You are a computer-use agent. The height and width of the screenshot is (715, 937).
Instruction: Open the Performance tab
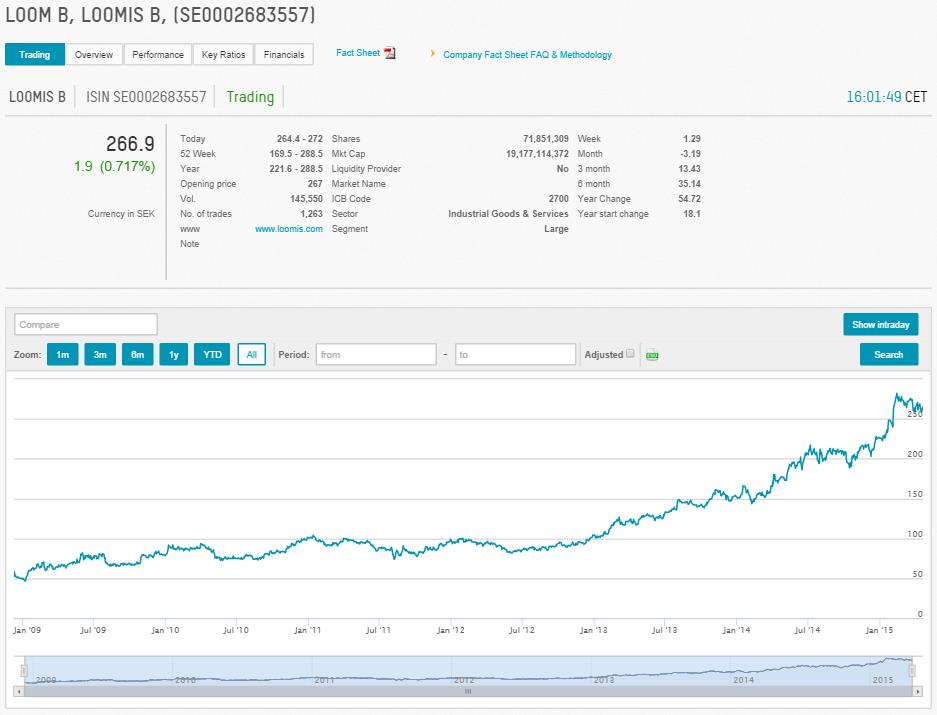tap(158, 54)
